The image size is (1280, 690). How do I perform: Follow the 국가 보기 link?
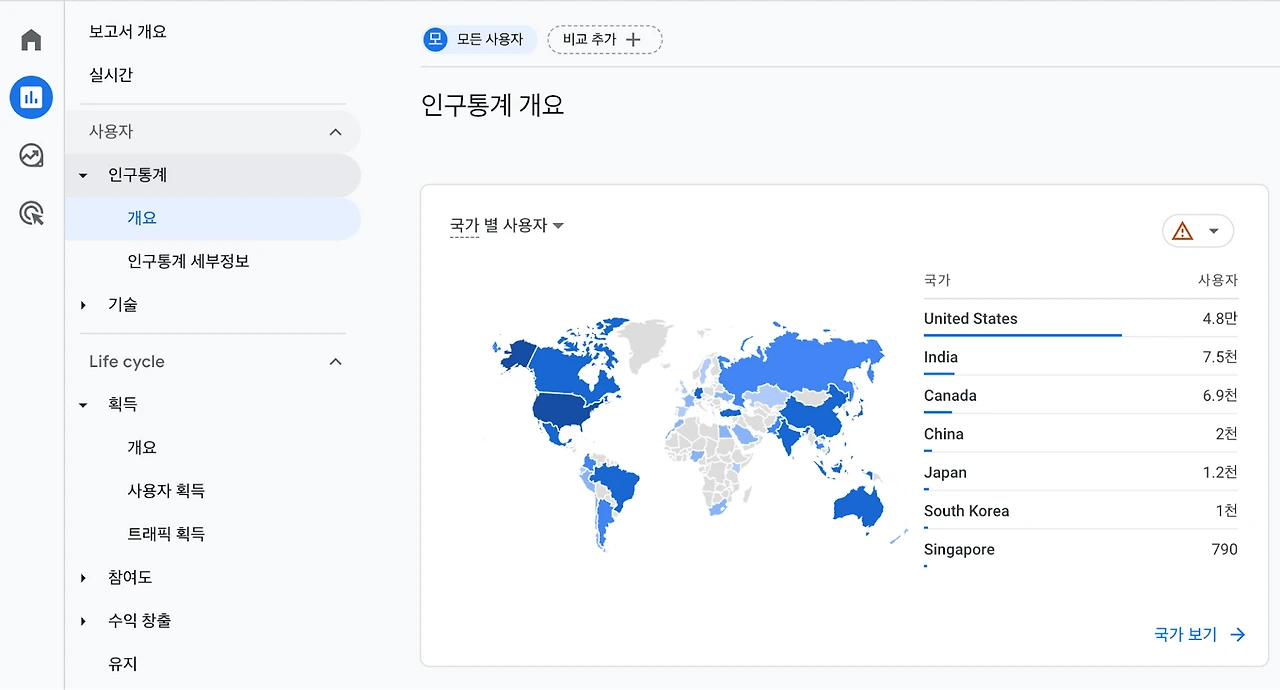coord(1186,635)
